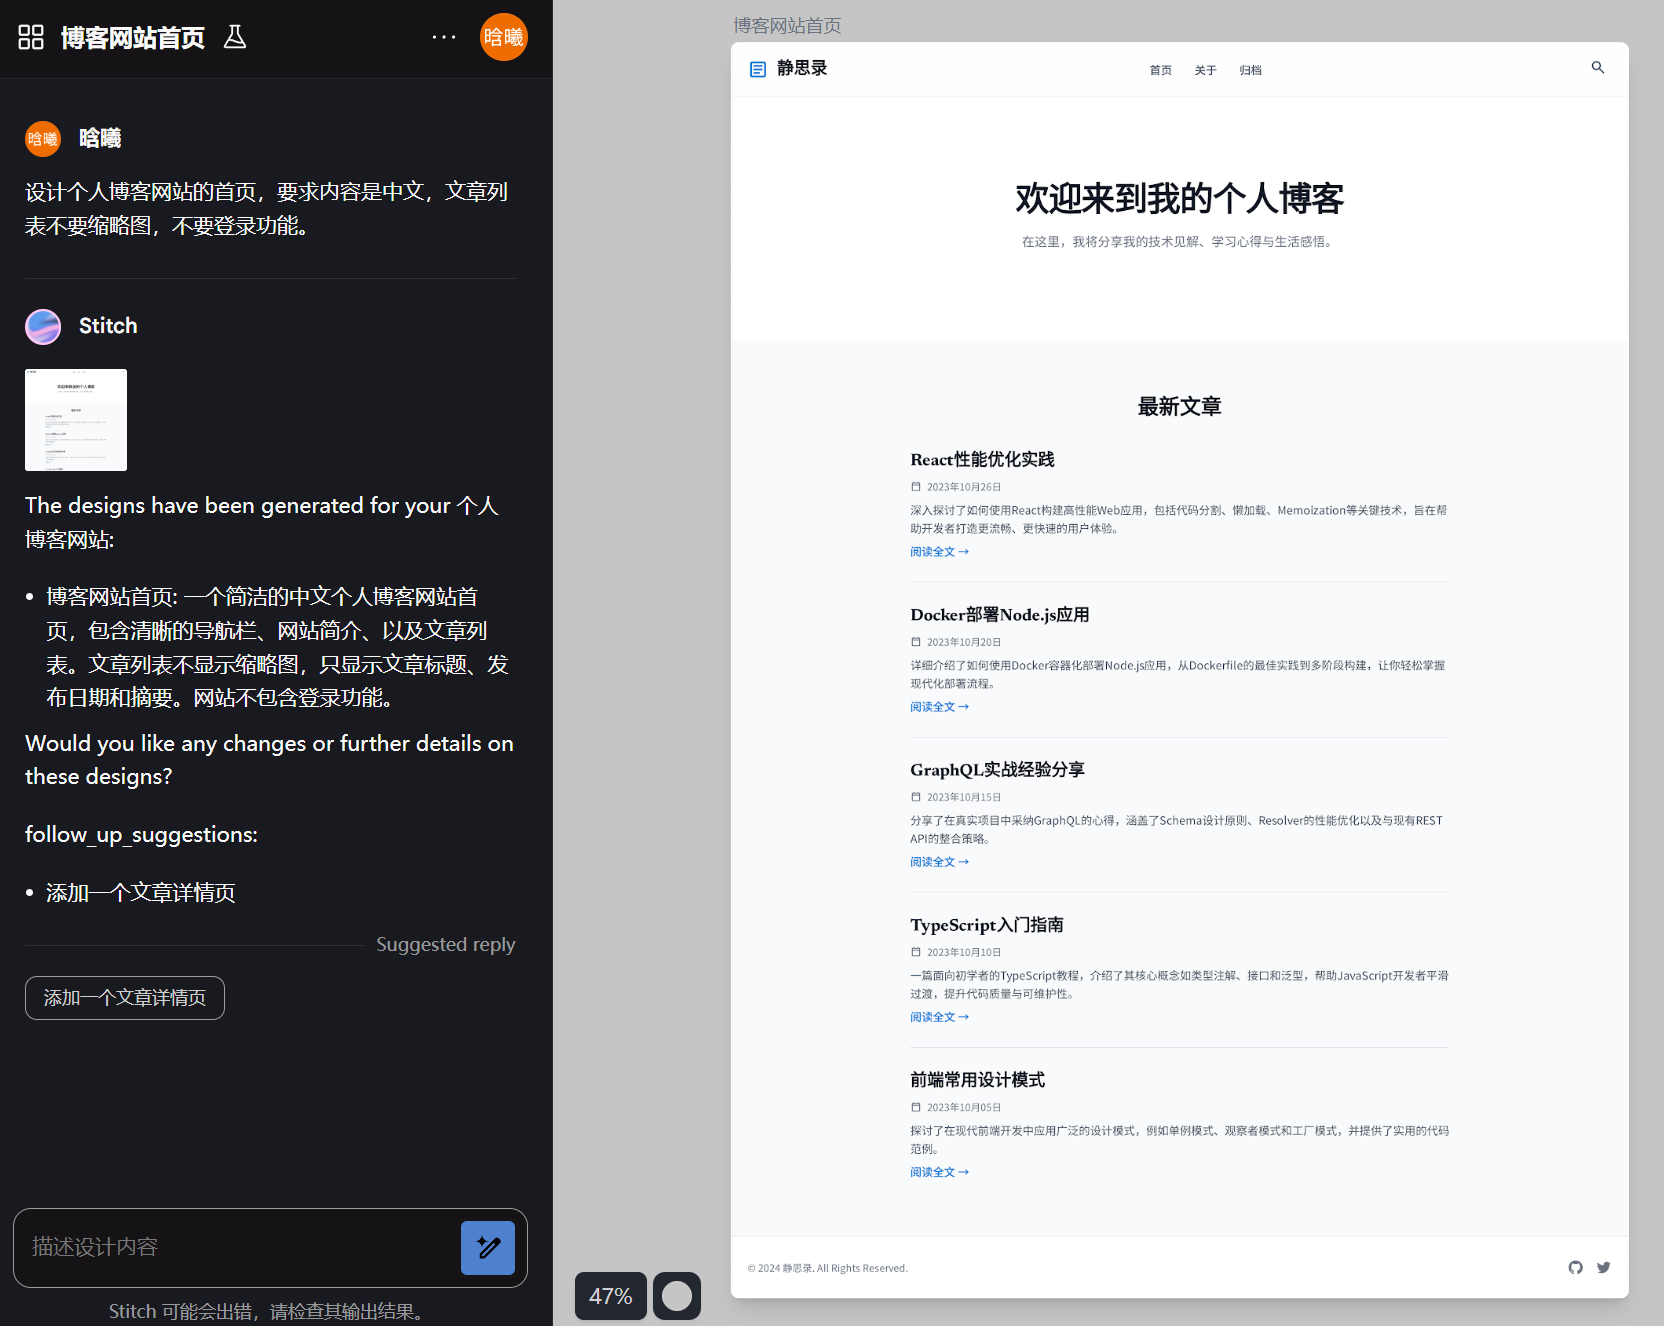The image size is (1664, 1326).
Task: Click the orange user avatar at top
Action: [x=503, y=37]
